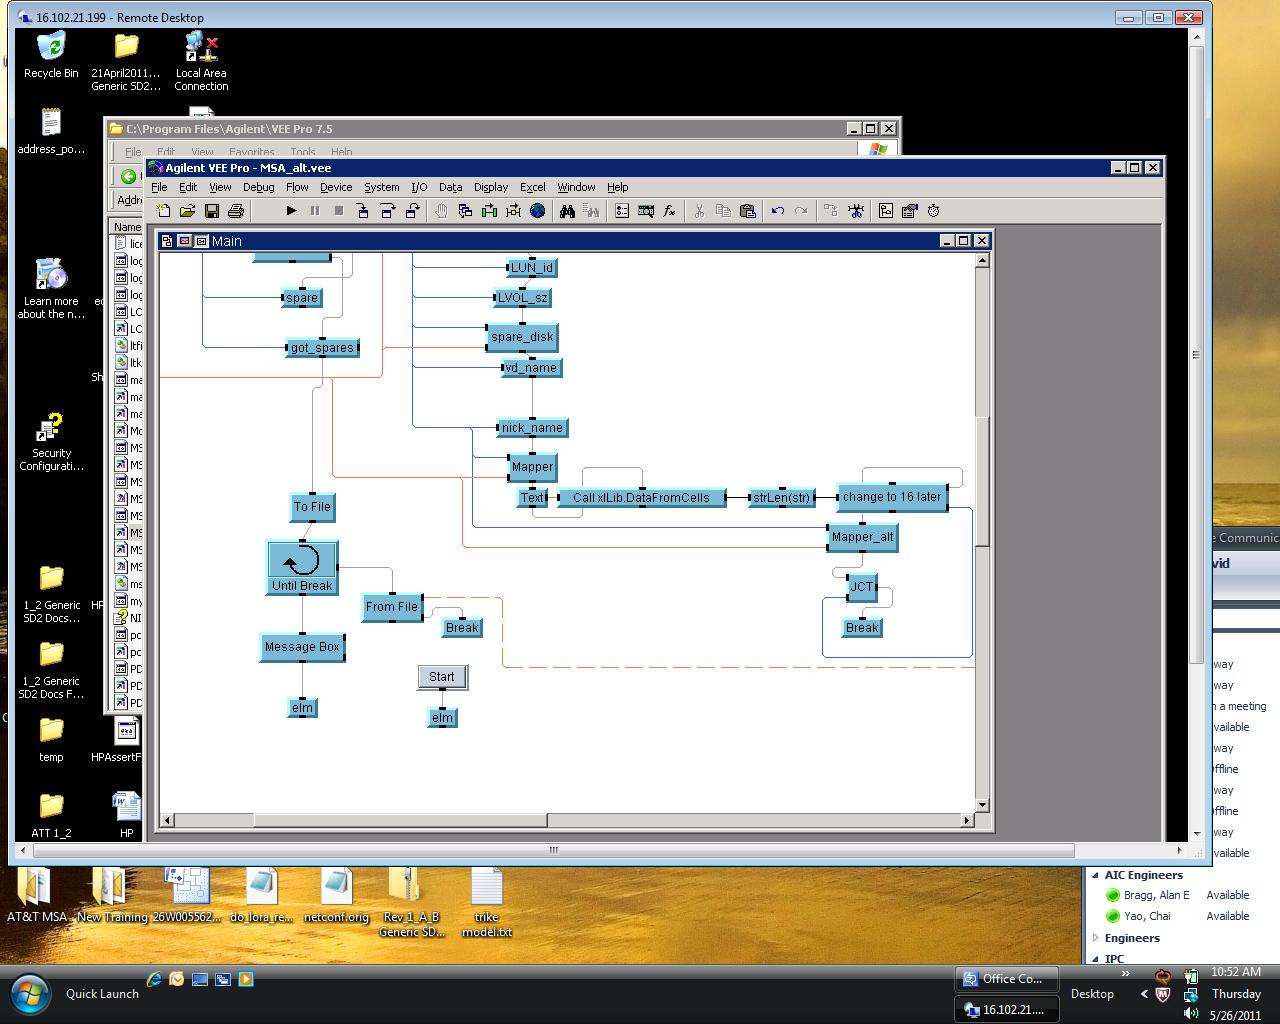Select the Until Break loop object
The image size is (1280, 1024).
coord(302,568)
